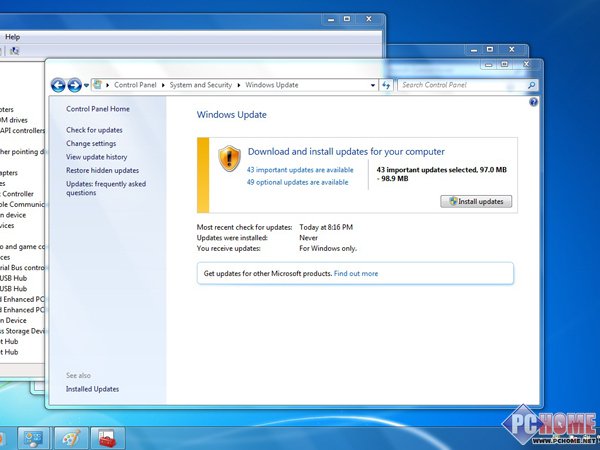Open 49 optional updates are available link
The image size is (600, 450).
[x=297, y=182]
